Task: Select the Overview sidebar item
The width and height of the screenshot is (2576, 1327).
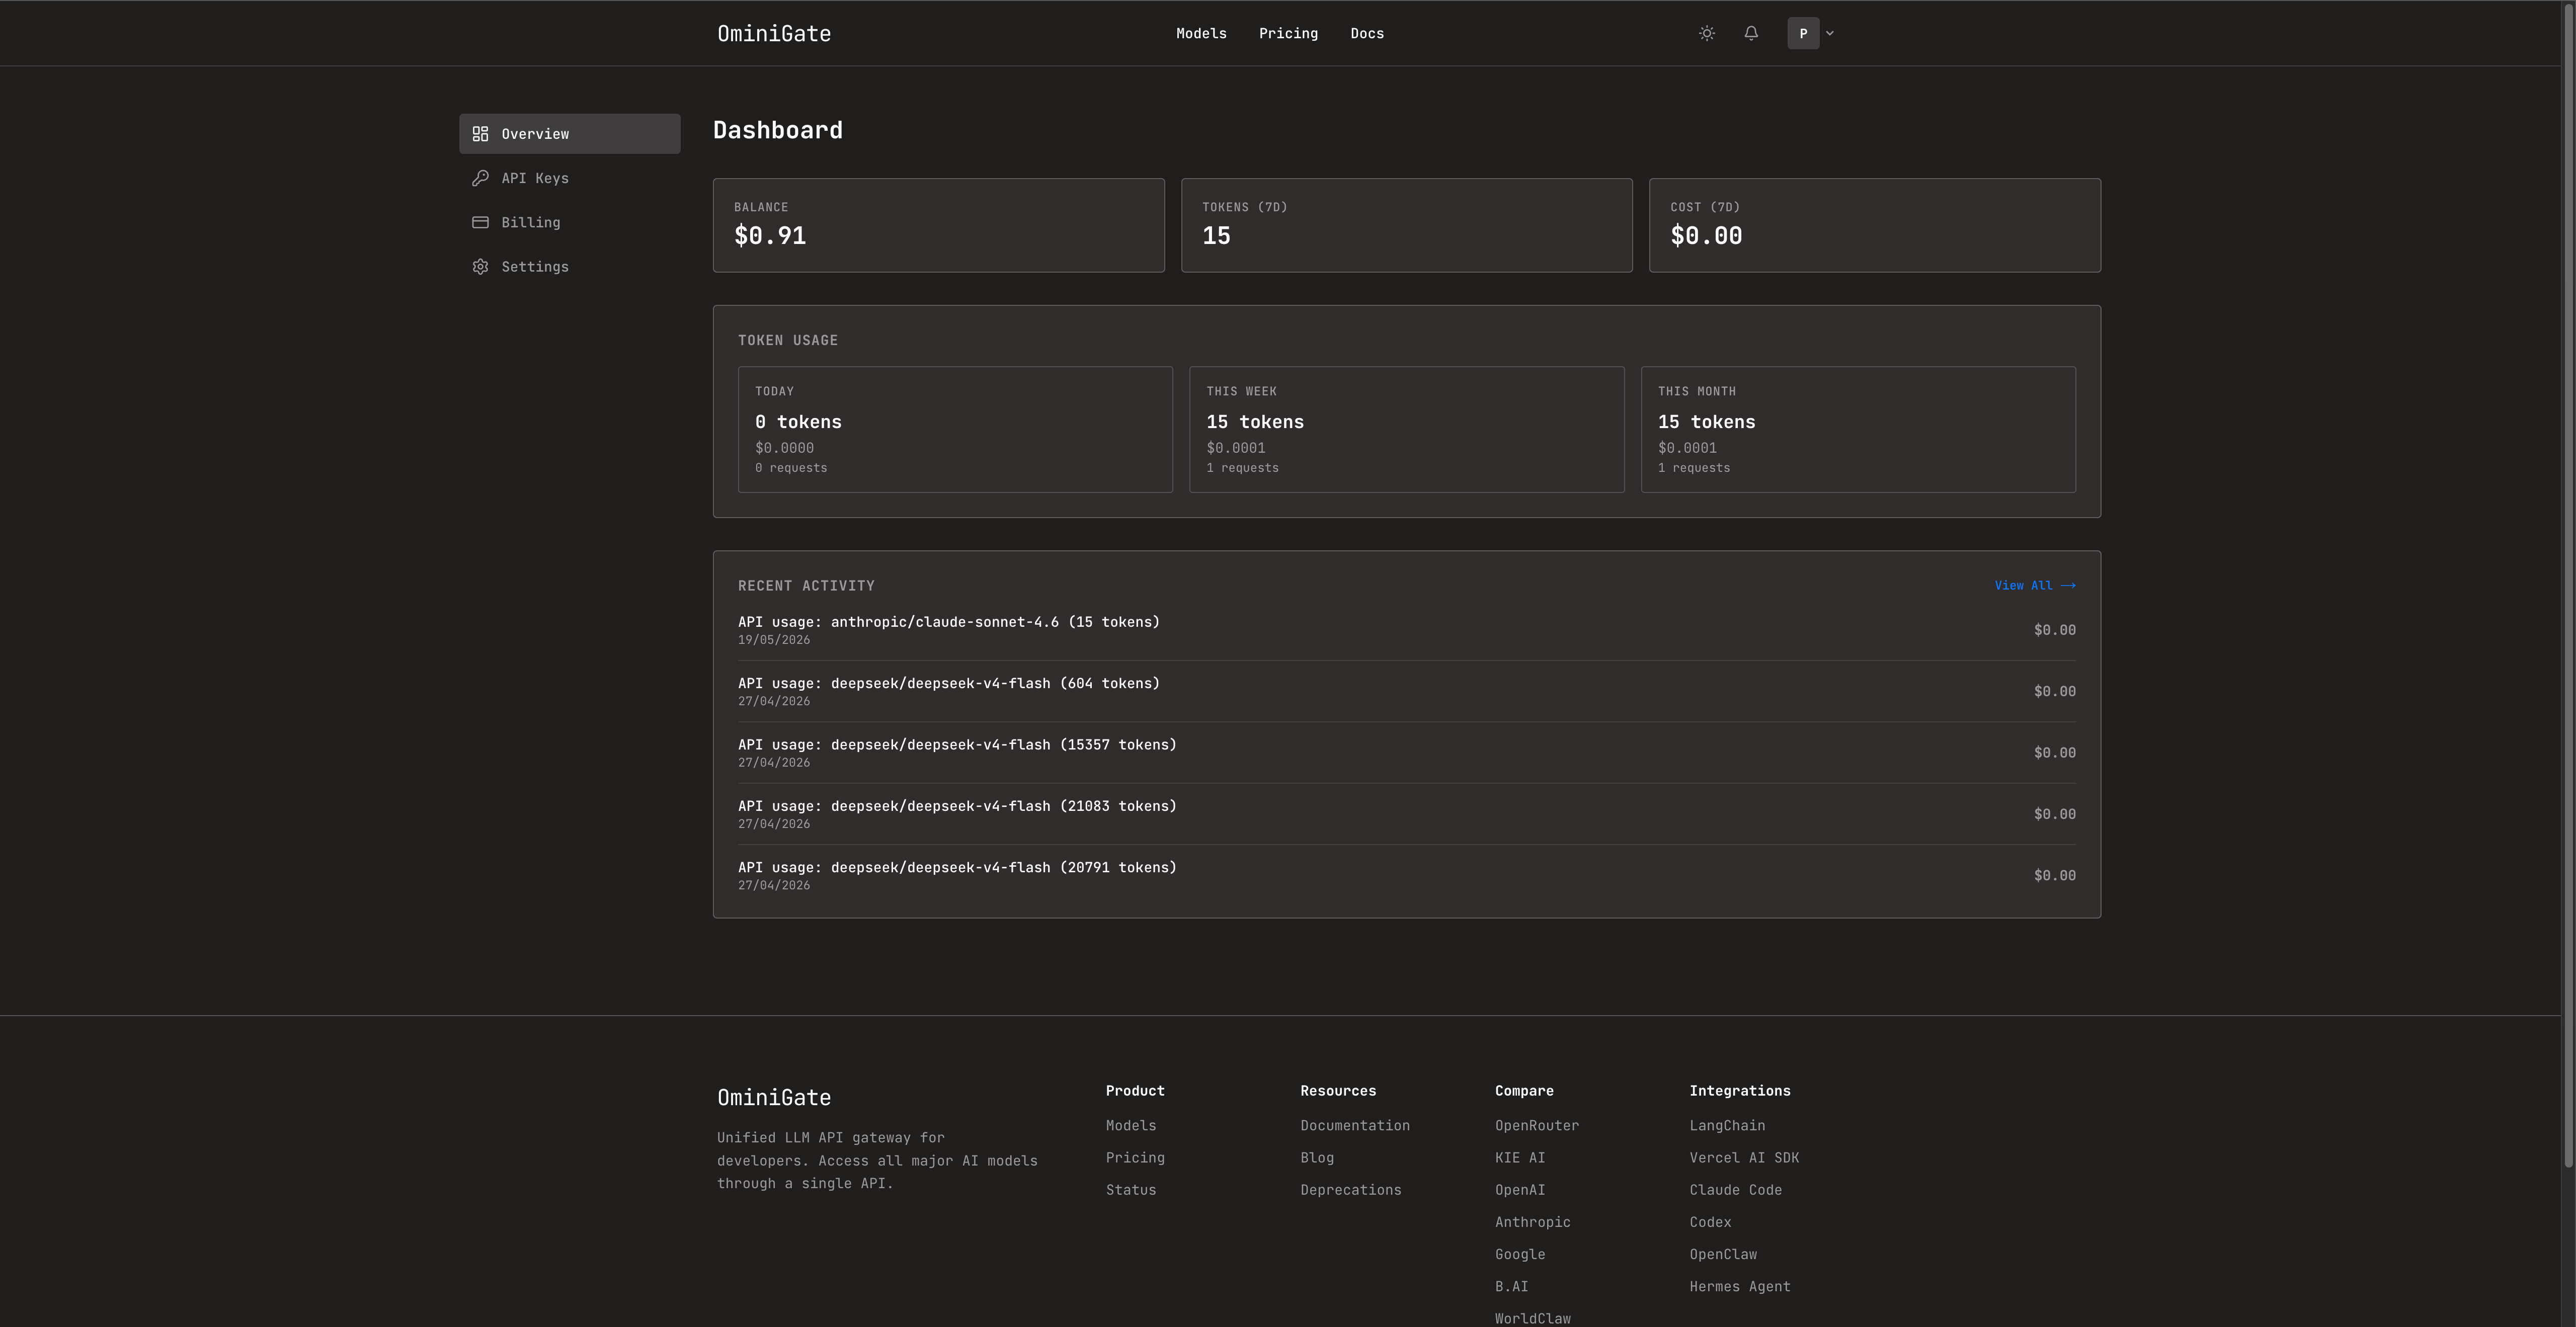Action: pos(570,134)
